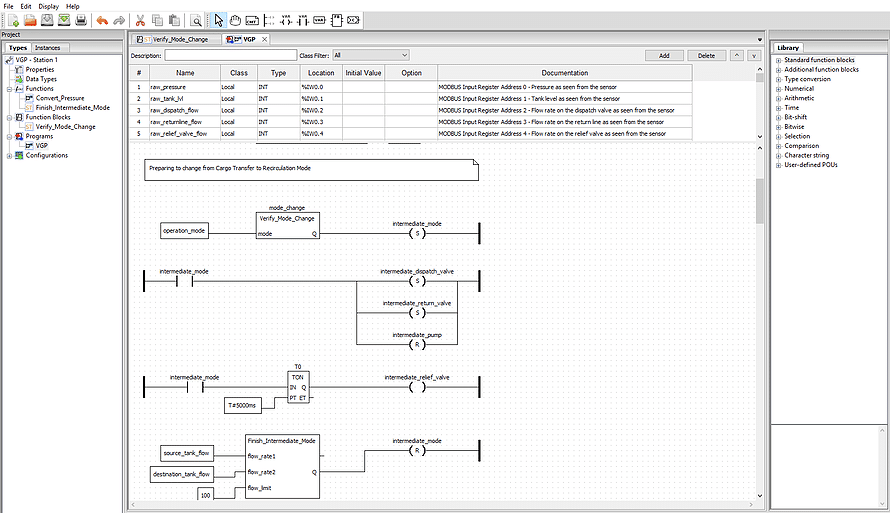Expand Standard function blocks in Library

coord(779,60)
